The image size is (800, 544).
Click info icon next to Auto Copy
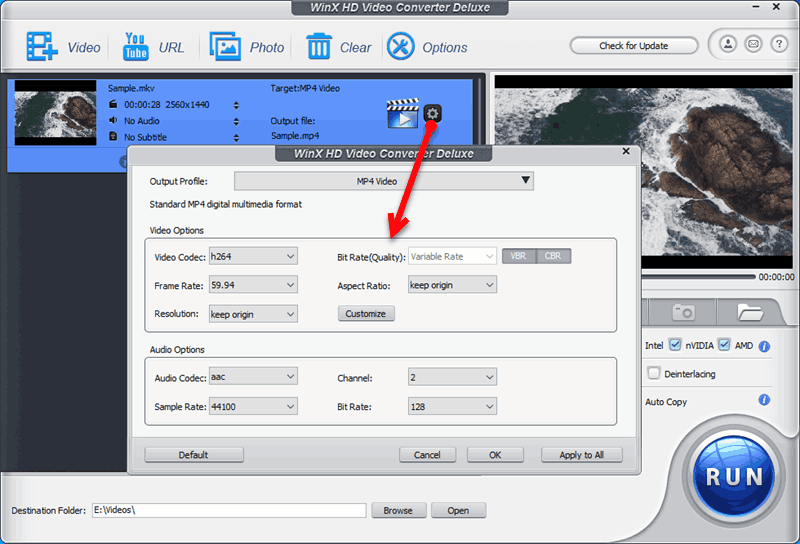pyautogui.click(x=764, y=400)
